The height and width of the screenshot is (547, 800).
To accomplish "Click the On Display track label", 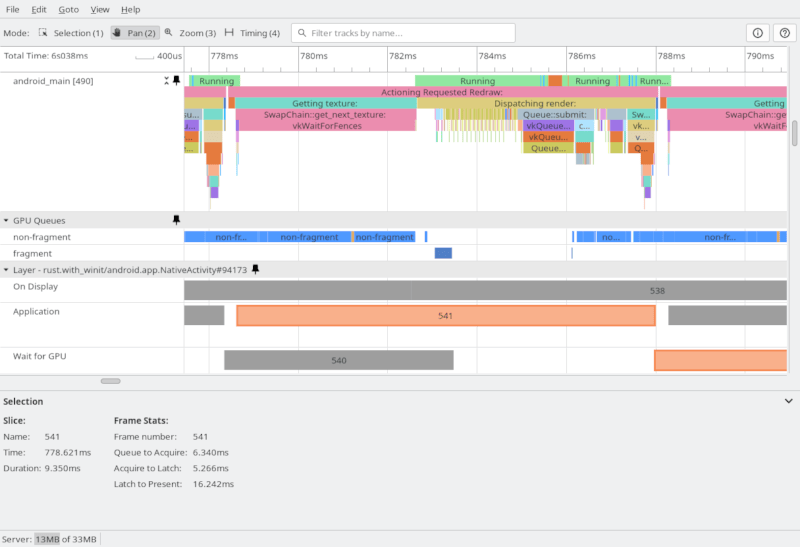I will pyautogui.click(x=35, y=286).
